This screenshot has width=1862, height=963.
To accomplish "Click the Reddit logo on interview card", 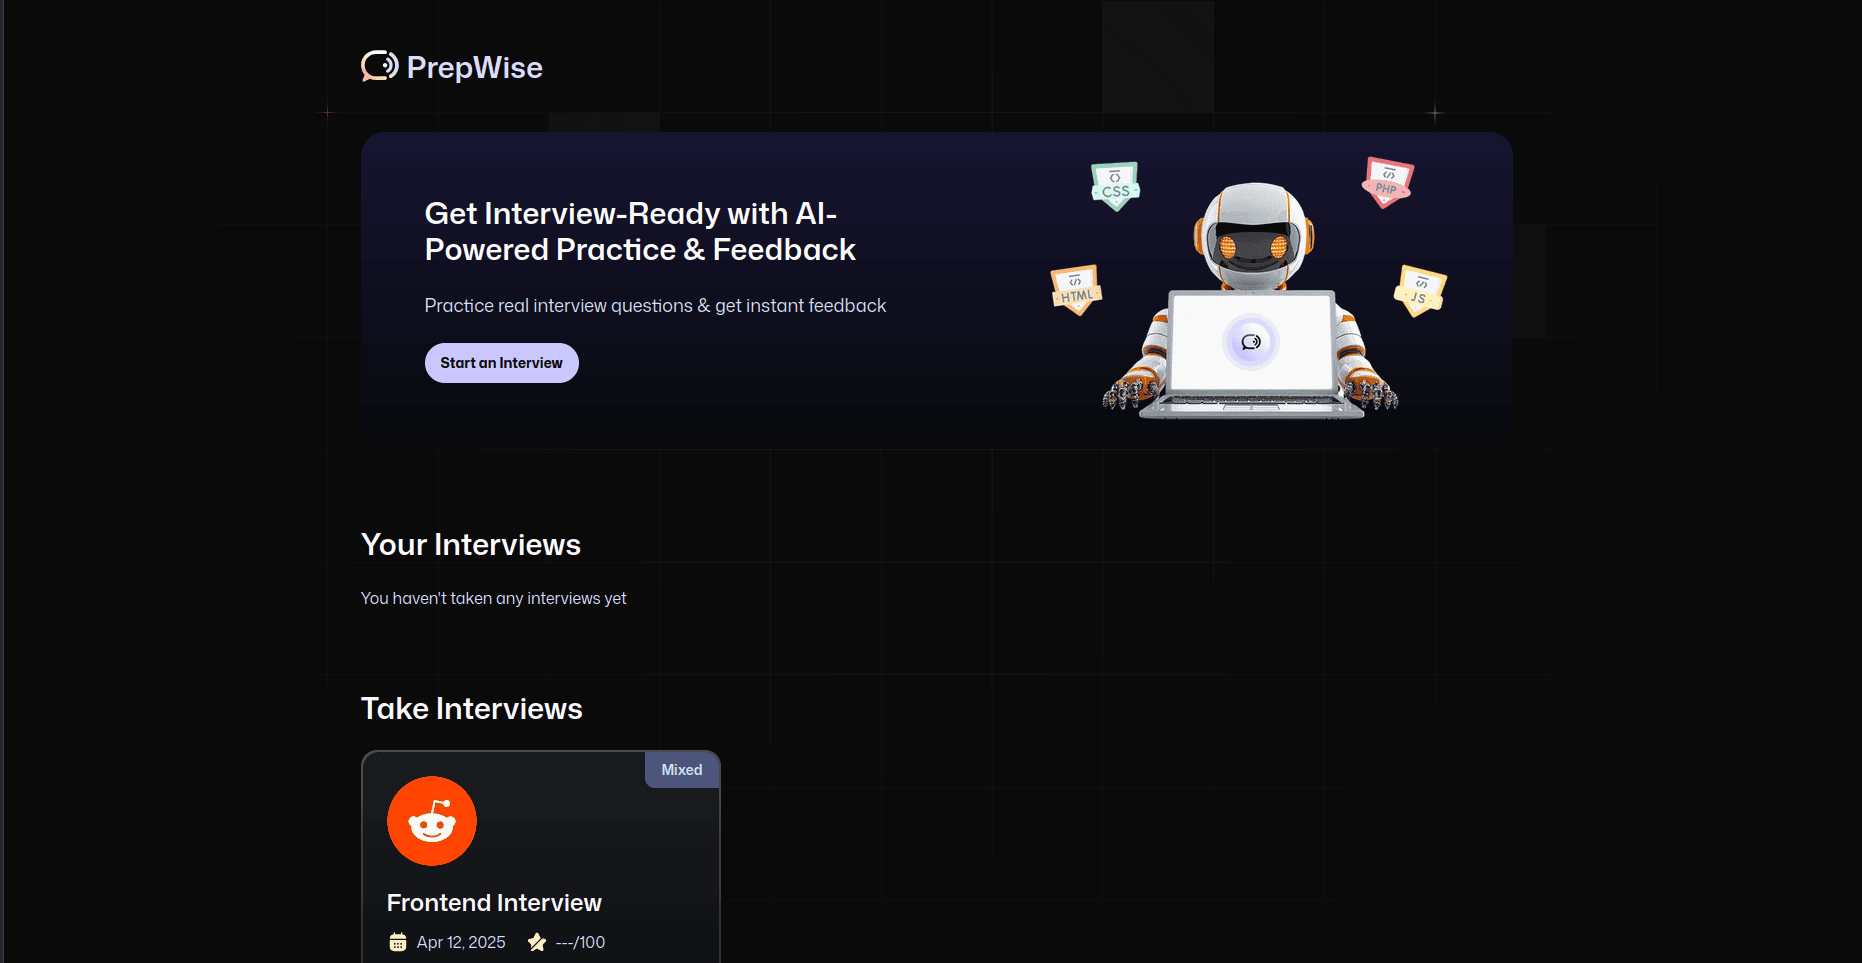I will (x=432, y=821).
